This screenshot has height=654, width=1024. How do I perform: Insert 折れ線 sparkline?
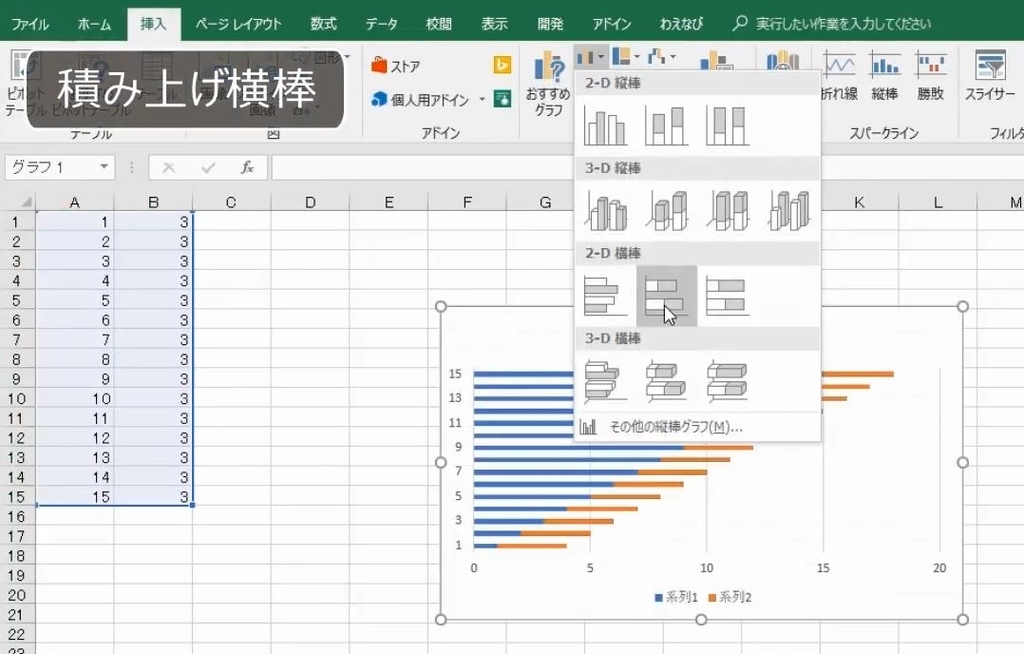(x=839, y=76)
